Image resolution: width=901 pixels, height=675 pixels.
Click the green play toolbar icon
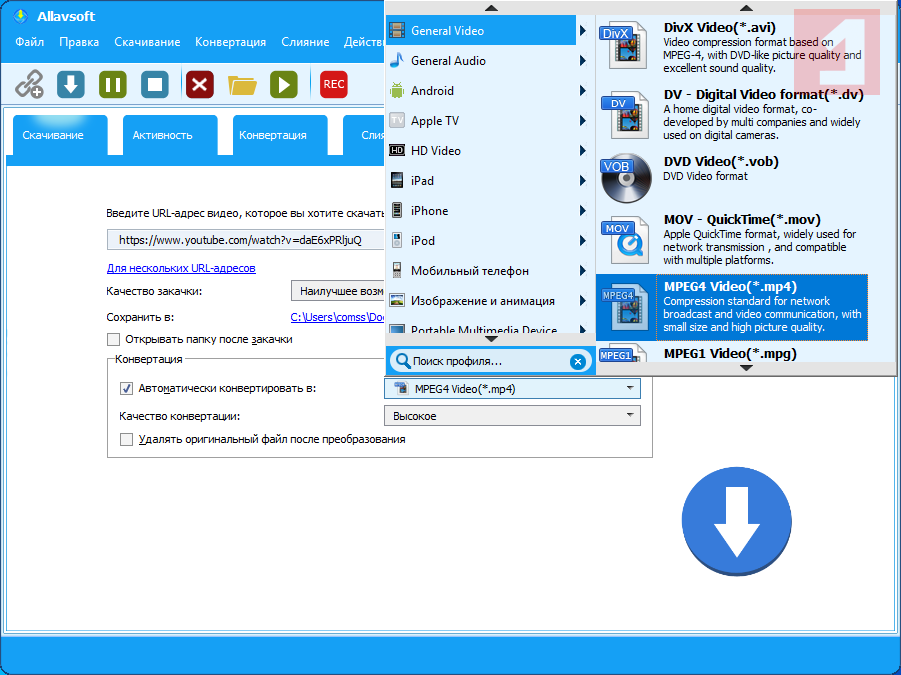pyautogui.click(x=284, y=84)
